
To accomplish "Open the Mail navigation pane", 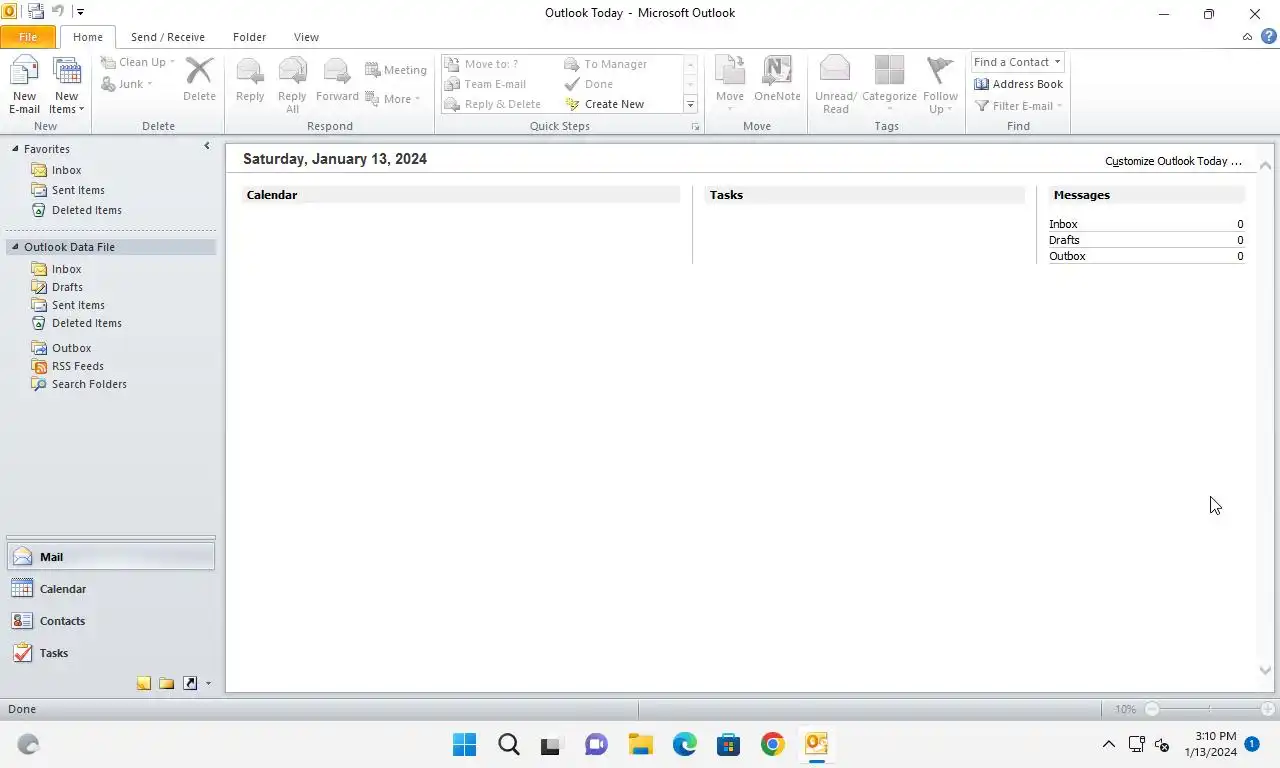I will [x=111, y=557].
